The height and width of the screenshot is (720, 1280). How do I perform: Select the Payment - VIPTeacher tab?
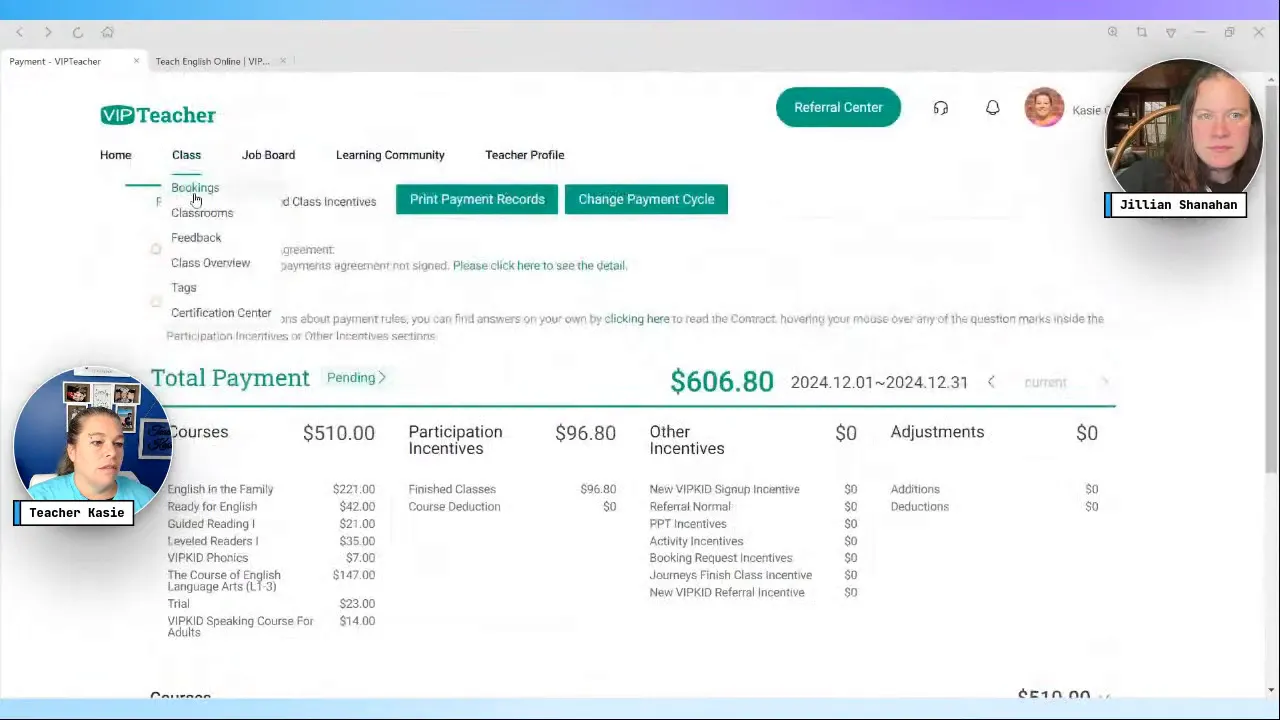55,61
